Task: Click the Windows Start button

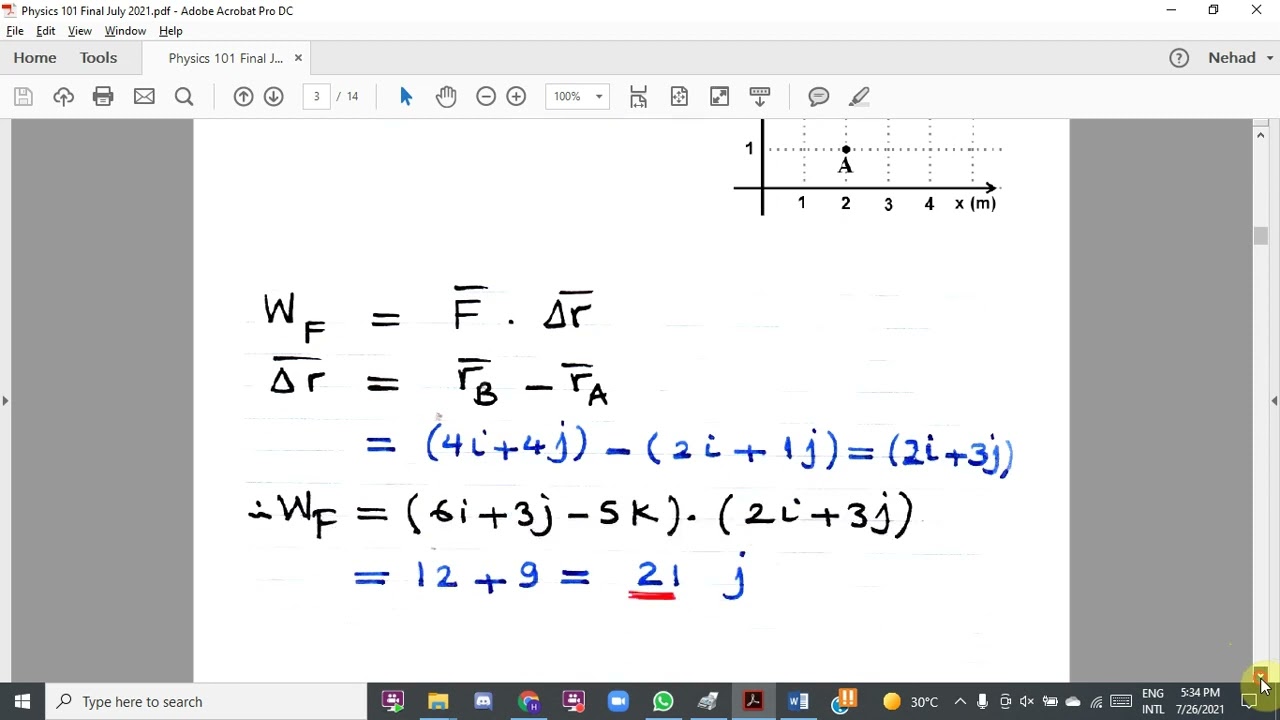Action: click(x=22, y=701)
